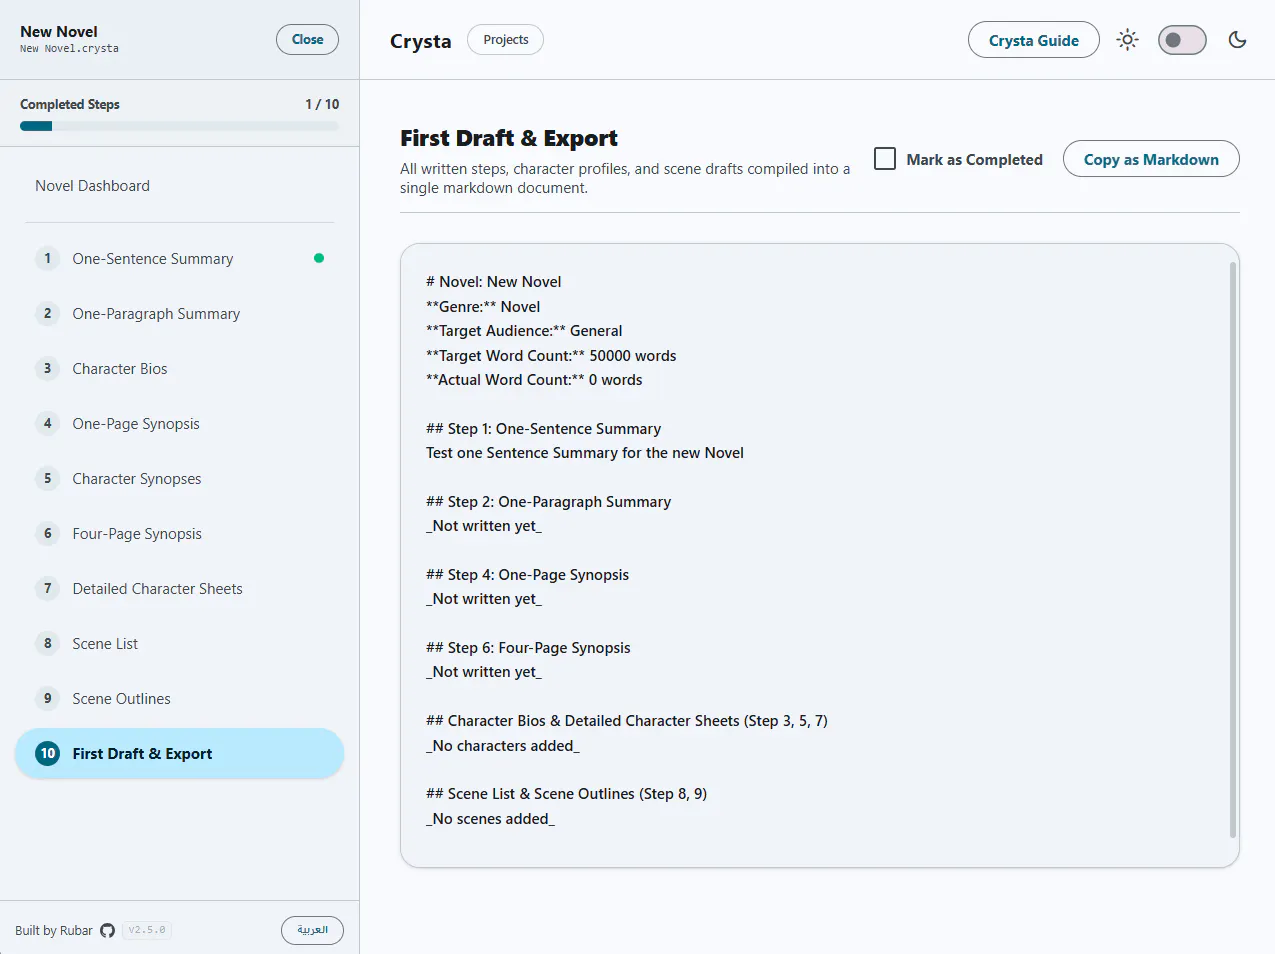This screenshot has height=954, width=1275.
Task: Click the Crysta logo title
Action: point(420,41)
